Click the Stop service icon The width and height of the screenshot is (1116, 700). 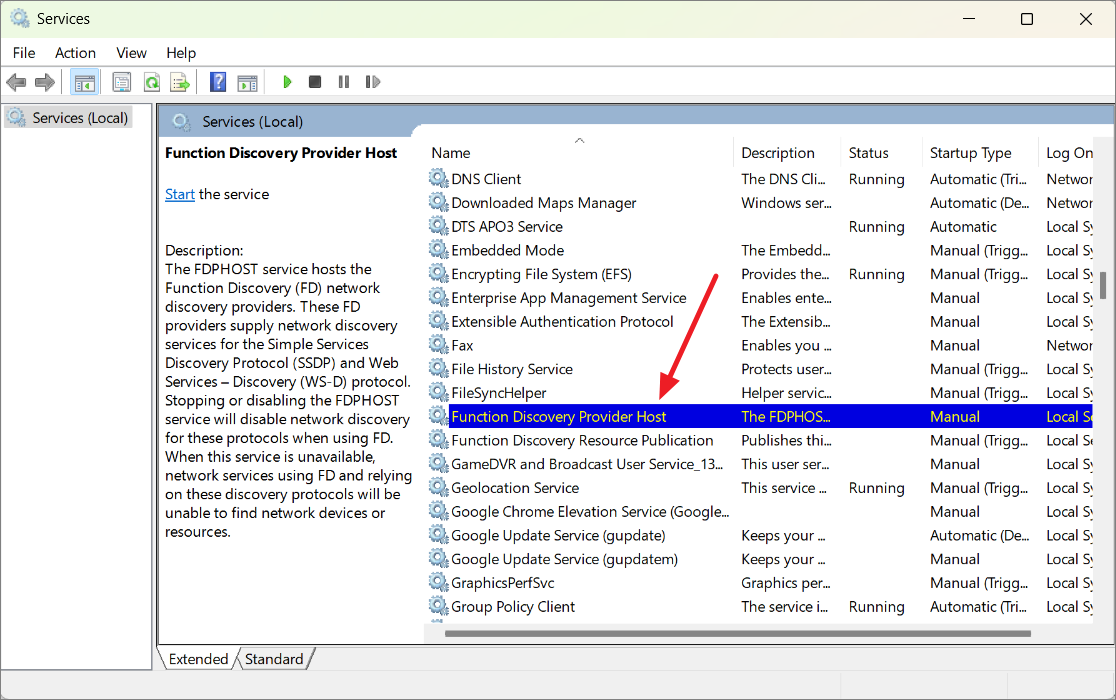click(314, 81)
